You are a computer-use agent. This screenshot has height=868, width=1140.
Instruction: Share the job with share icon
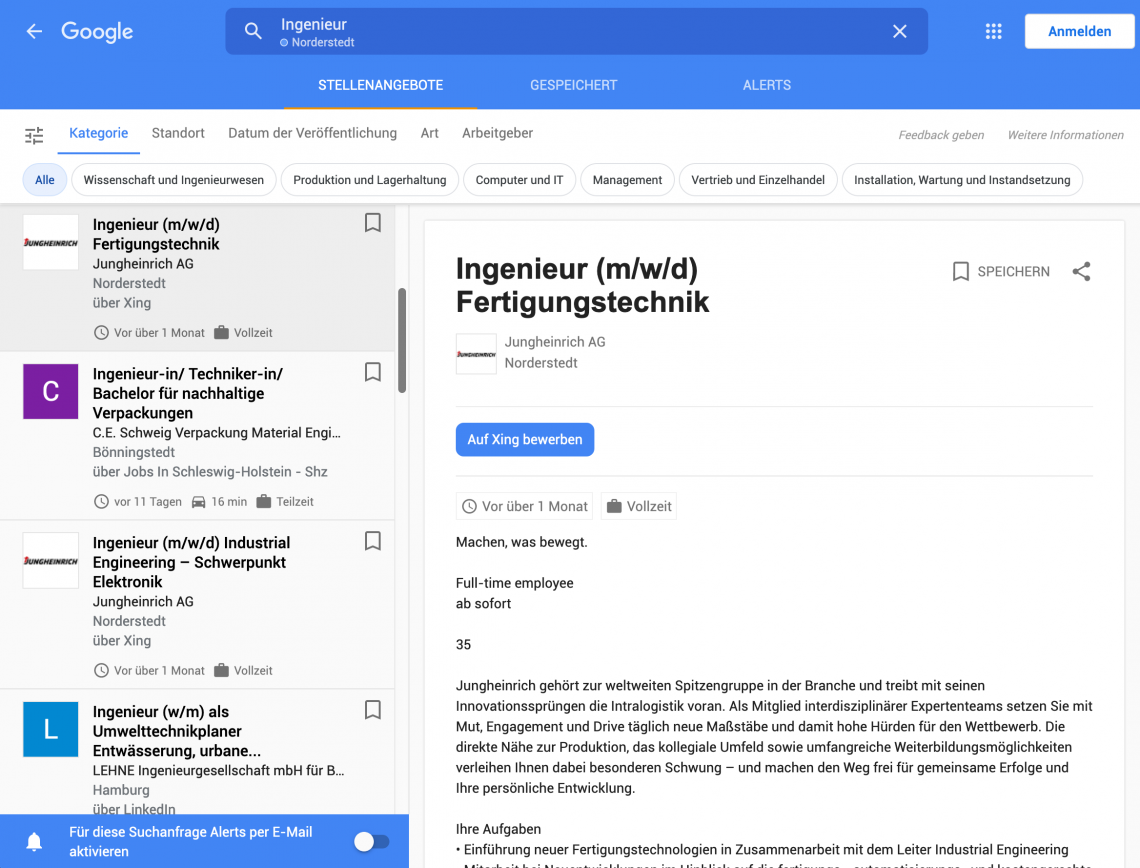1081,271
